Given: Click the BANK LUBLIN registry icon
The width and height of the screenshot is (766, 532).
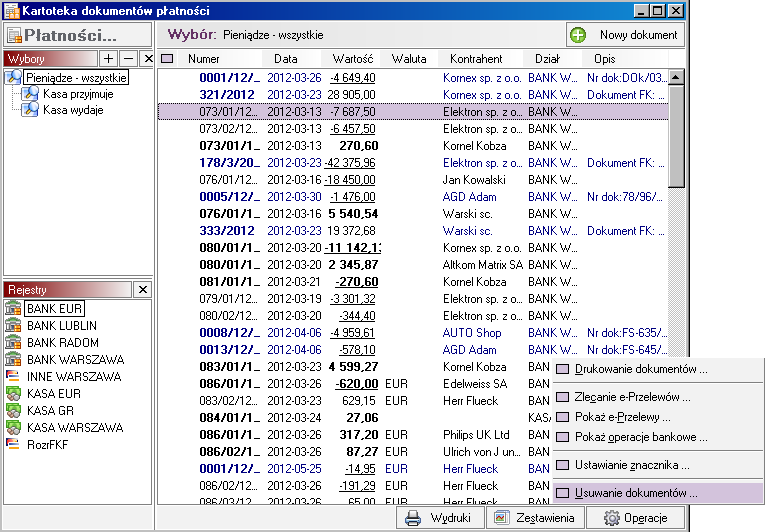Looking at the screenshot, I should (x=13, y=326).
